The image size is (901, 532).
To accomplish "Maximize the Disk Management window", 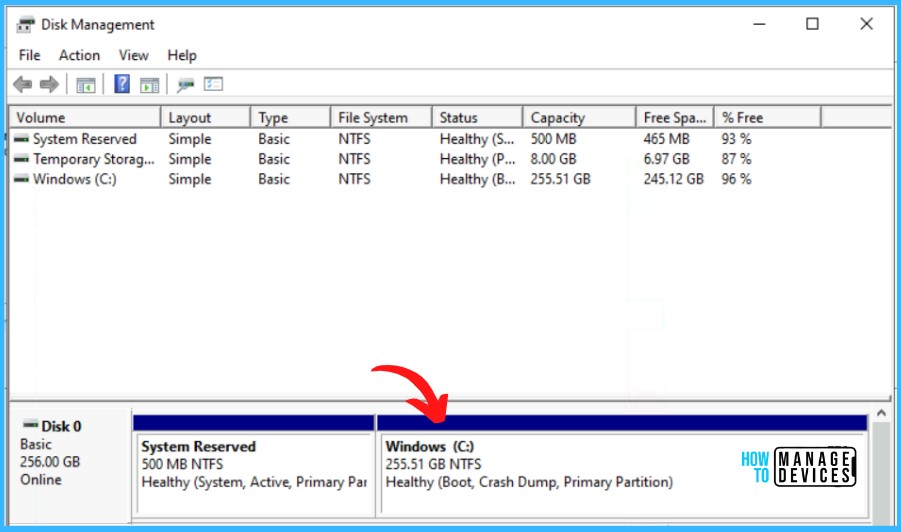I will tap(812, 24).
